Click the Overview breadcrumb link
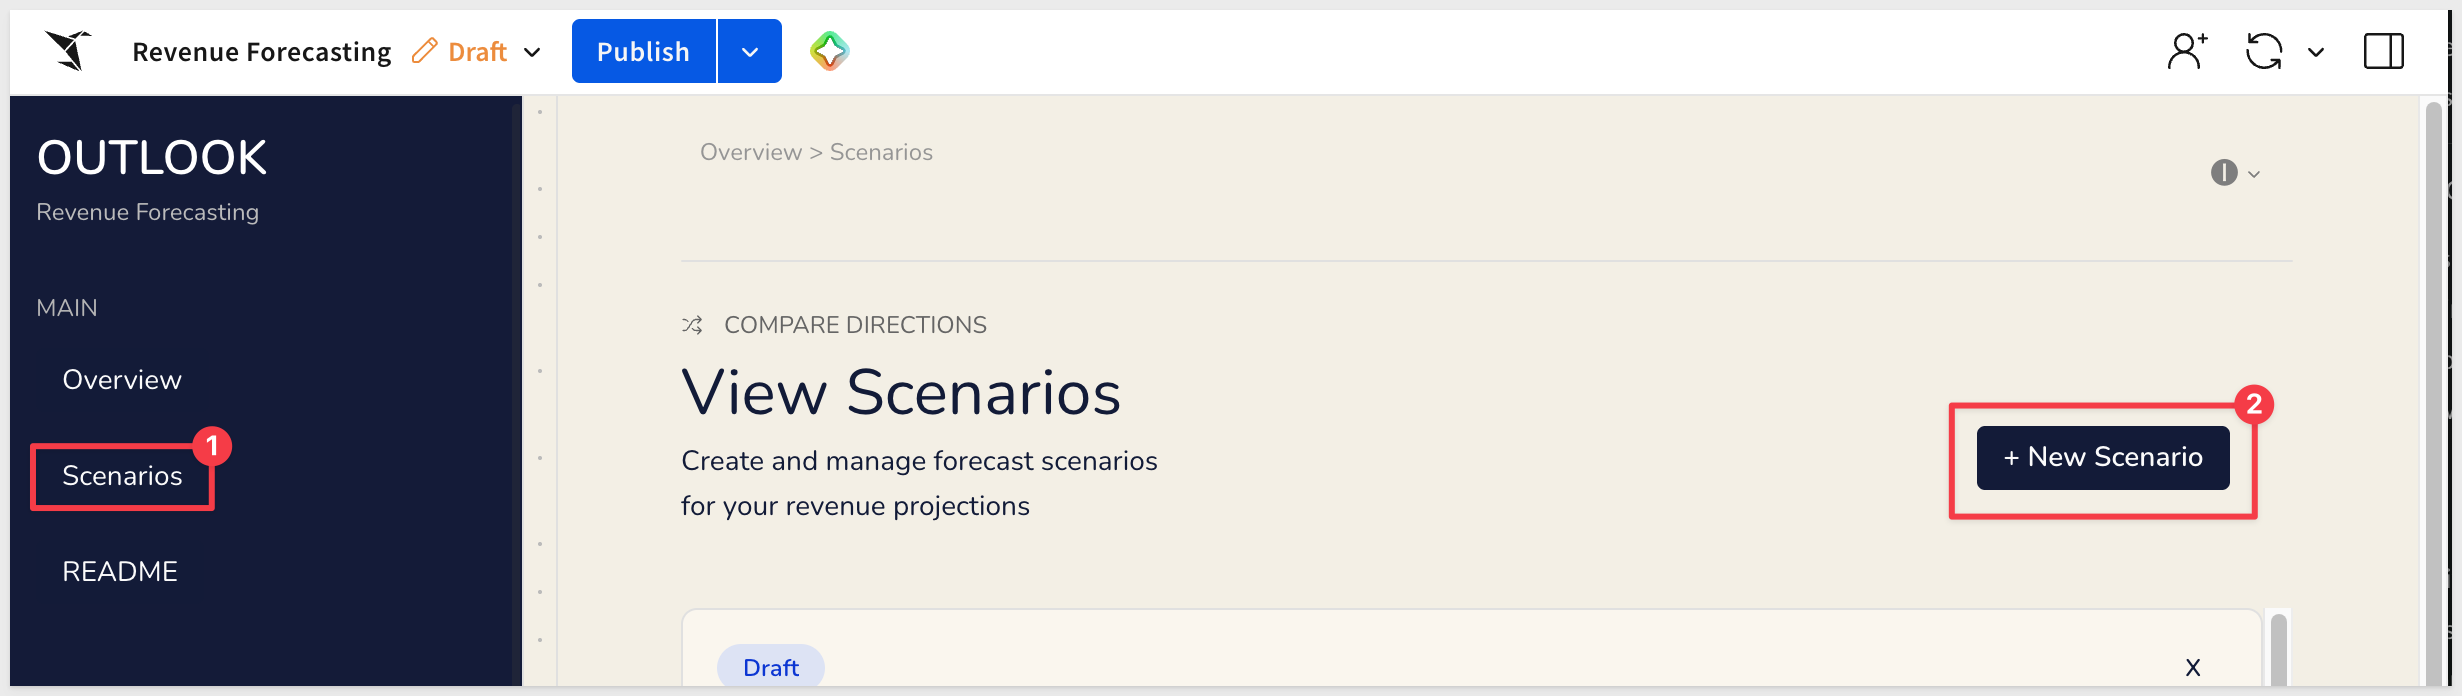Viewport: 2462px width, 696px height. click(751, 152)
